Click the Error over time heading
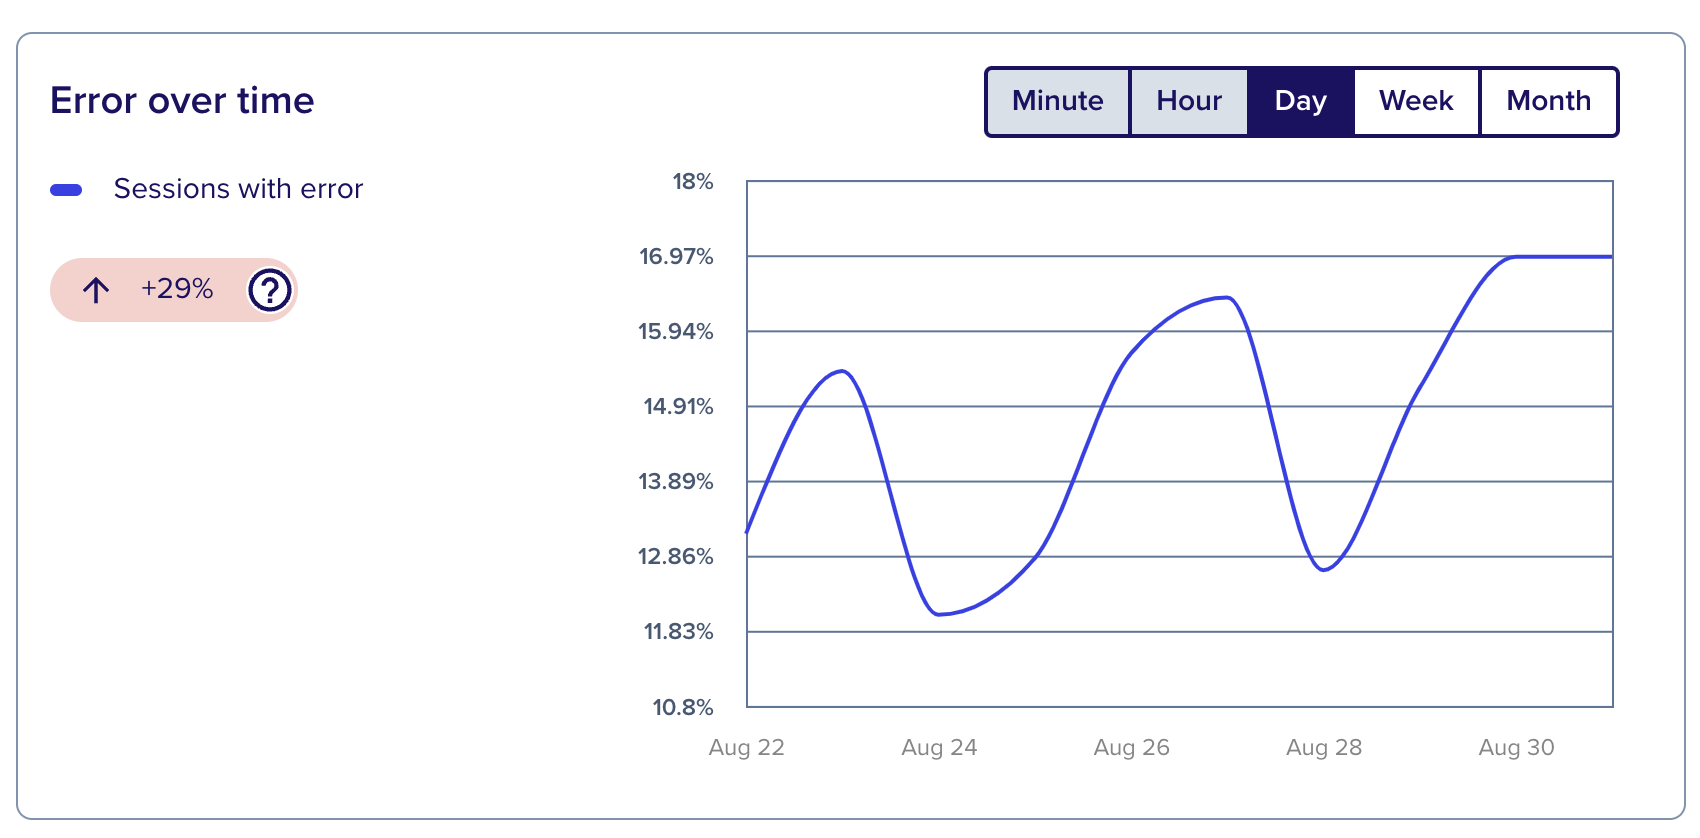The image size is (1700, 838). (183, 100)
